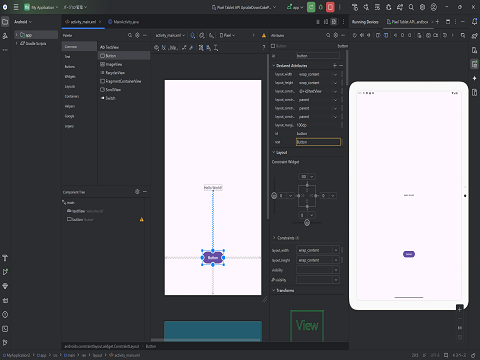Click the horizontal bias slider knob
Screen dimensions: 480x360
tap(307, 223)
